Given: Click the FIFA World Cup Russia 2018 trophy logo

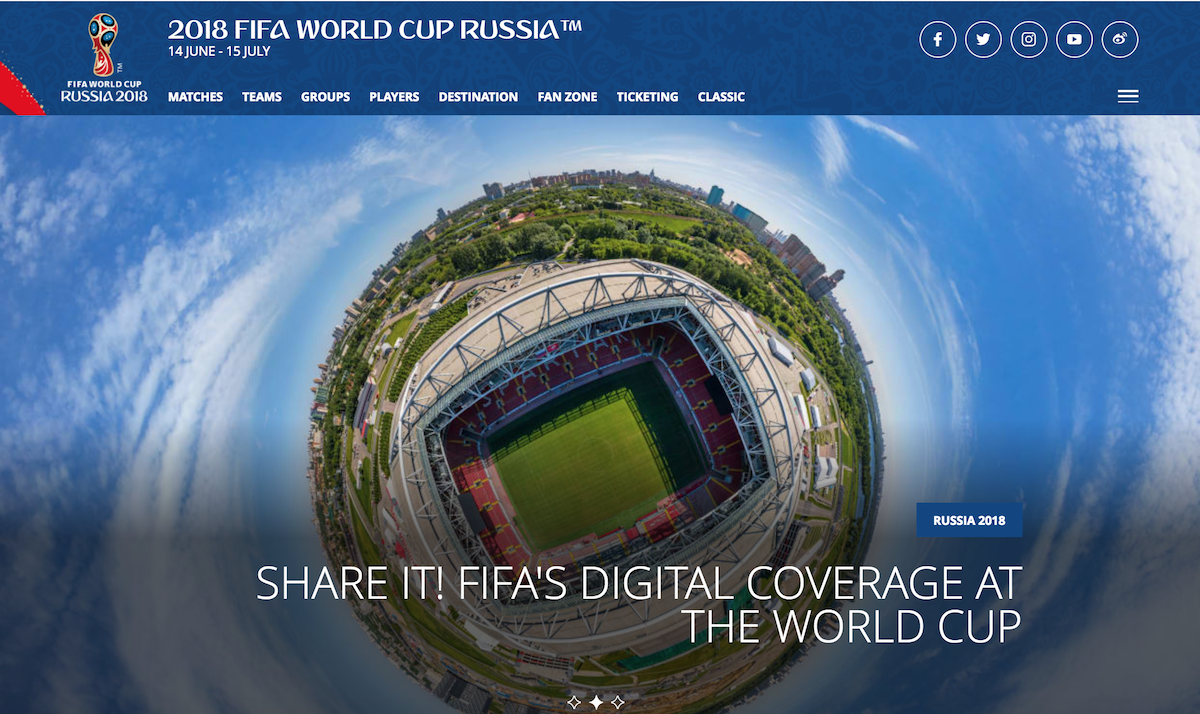Looking at the screenshot, I should (104, 58).
